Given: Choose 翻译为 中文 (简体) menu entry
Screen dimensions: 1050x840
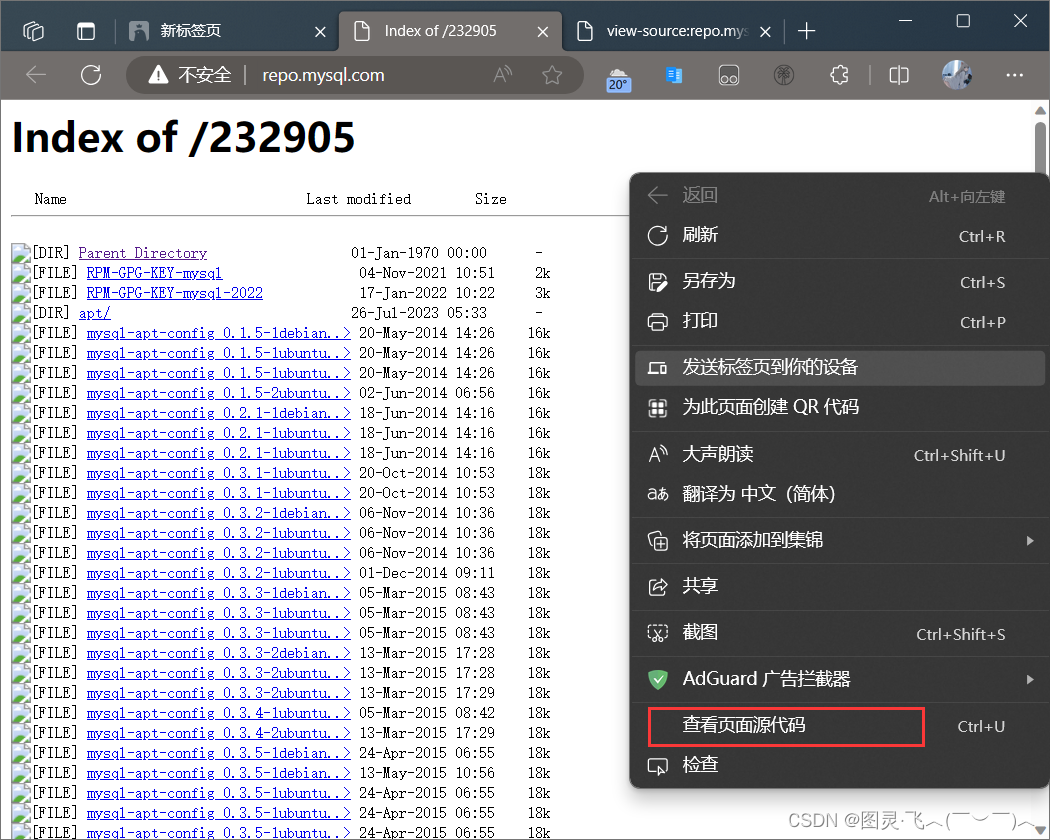Looking at the screenshot, I should [840, 494].
